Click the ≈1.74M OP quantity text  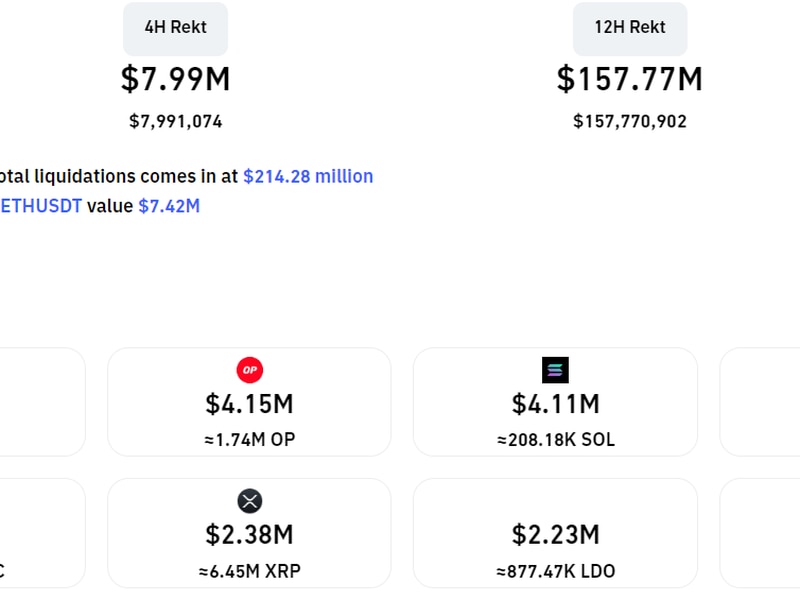point(249,439)
